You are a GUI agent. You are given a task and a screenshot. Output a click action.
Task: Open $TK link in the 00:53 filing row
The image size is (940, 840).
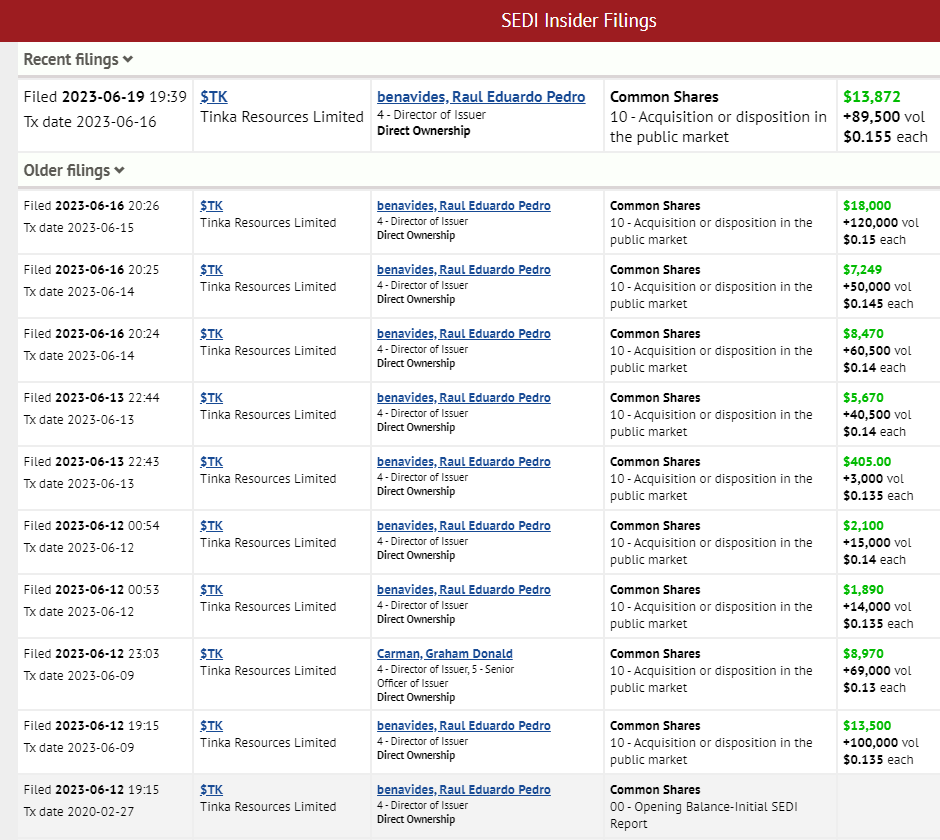point(212,590)
